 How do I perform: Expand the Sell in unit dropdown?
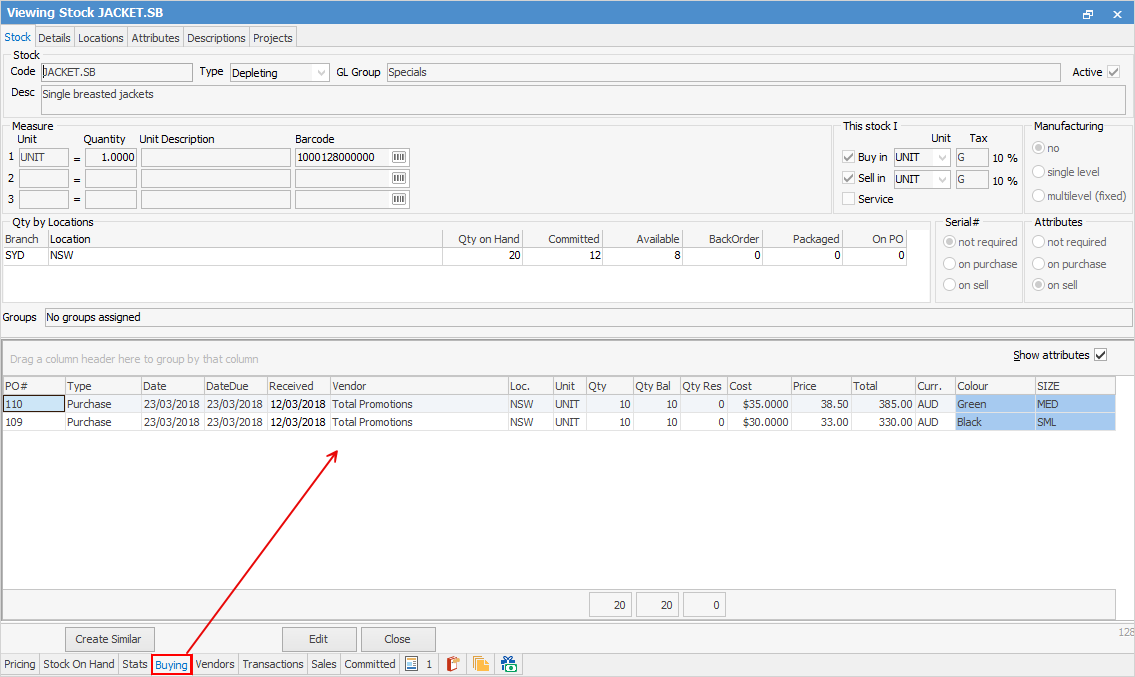pos(941,179)
